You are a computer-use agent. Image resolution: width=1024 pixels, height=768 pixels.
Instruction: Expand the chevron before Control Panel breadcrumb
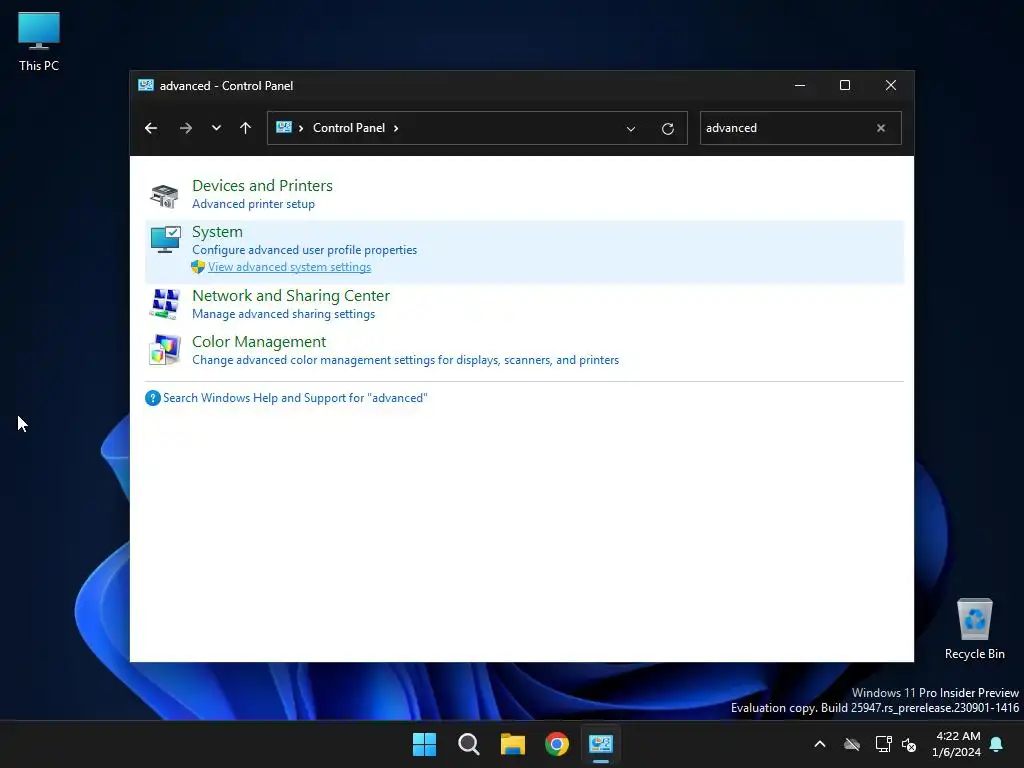point(300,128)
